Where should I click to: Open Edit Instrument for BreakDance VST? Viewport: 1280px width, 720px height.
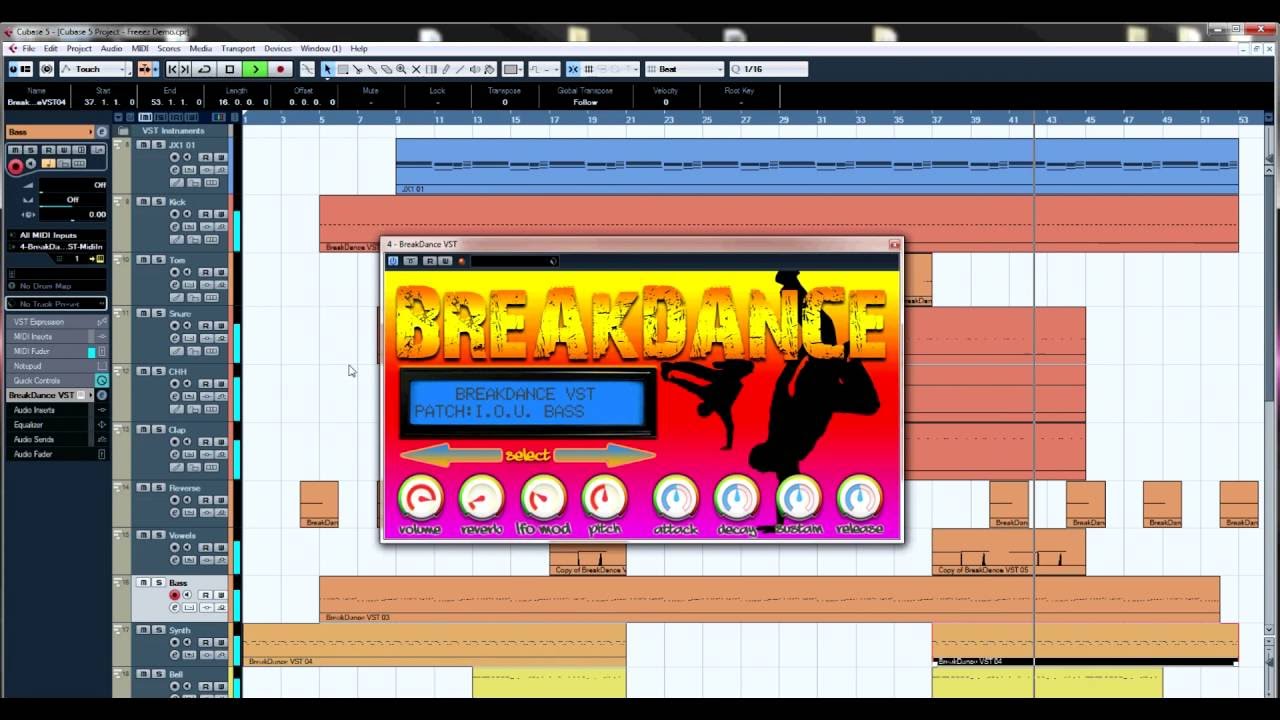click(x=101, y=395)
